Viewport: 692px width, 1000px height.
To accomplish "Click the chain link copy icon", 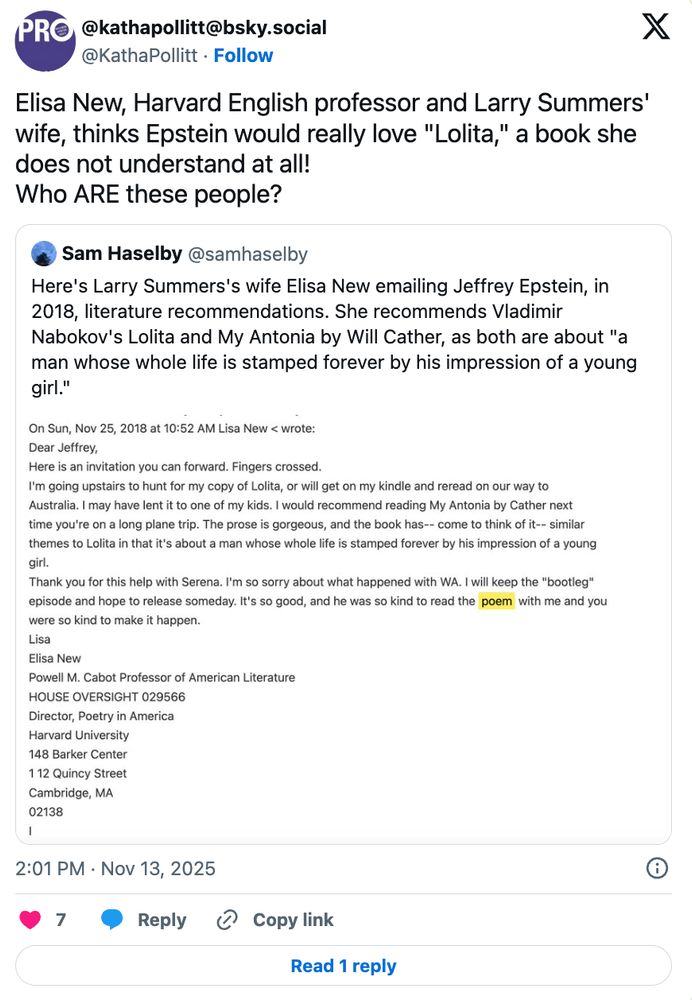I will point(228,919).
